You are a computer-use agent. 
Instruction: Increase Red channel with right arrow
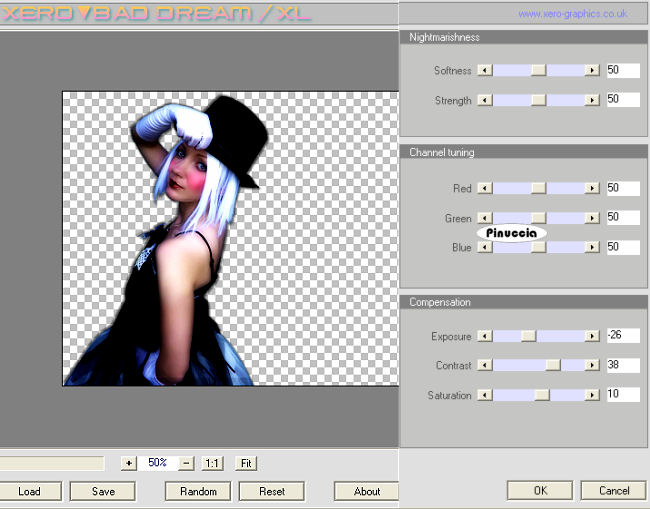(x=592, y=188)
